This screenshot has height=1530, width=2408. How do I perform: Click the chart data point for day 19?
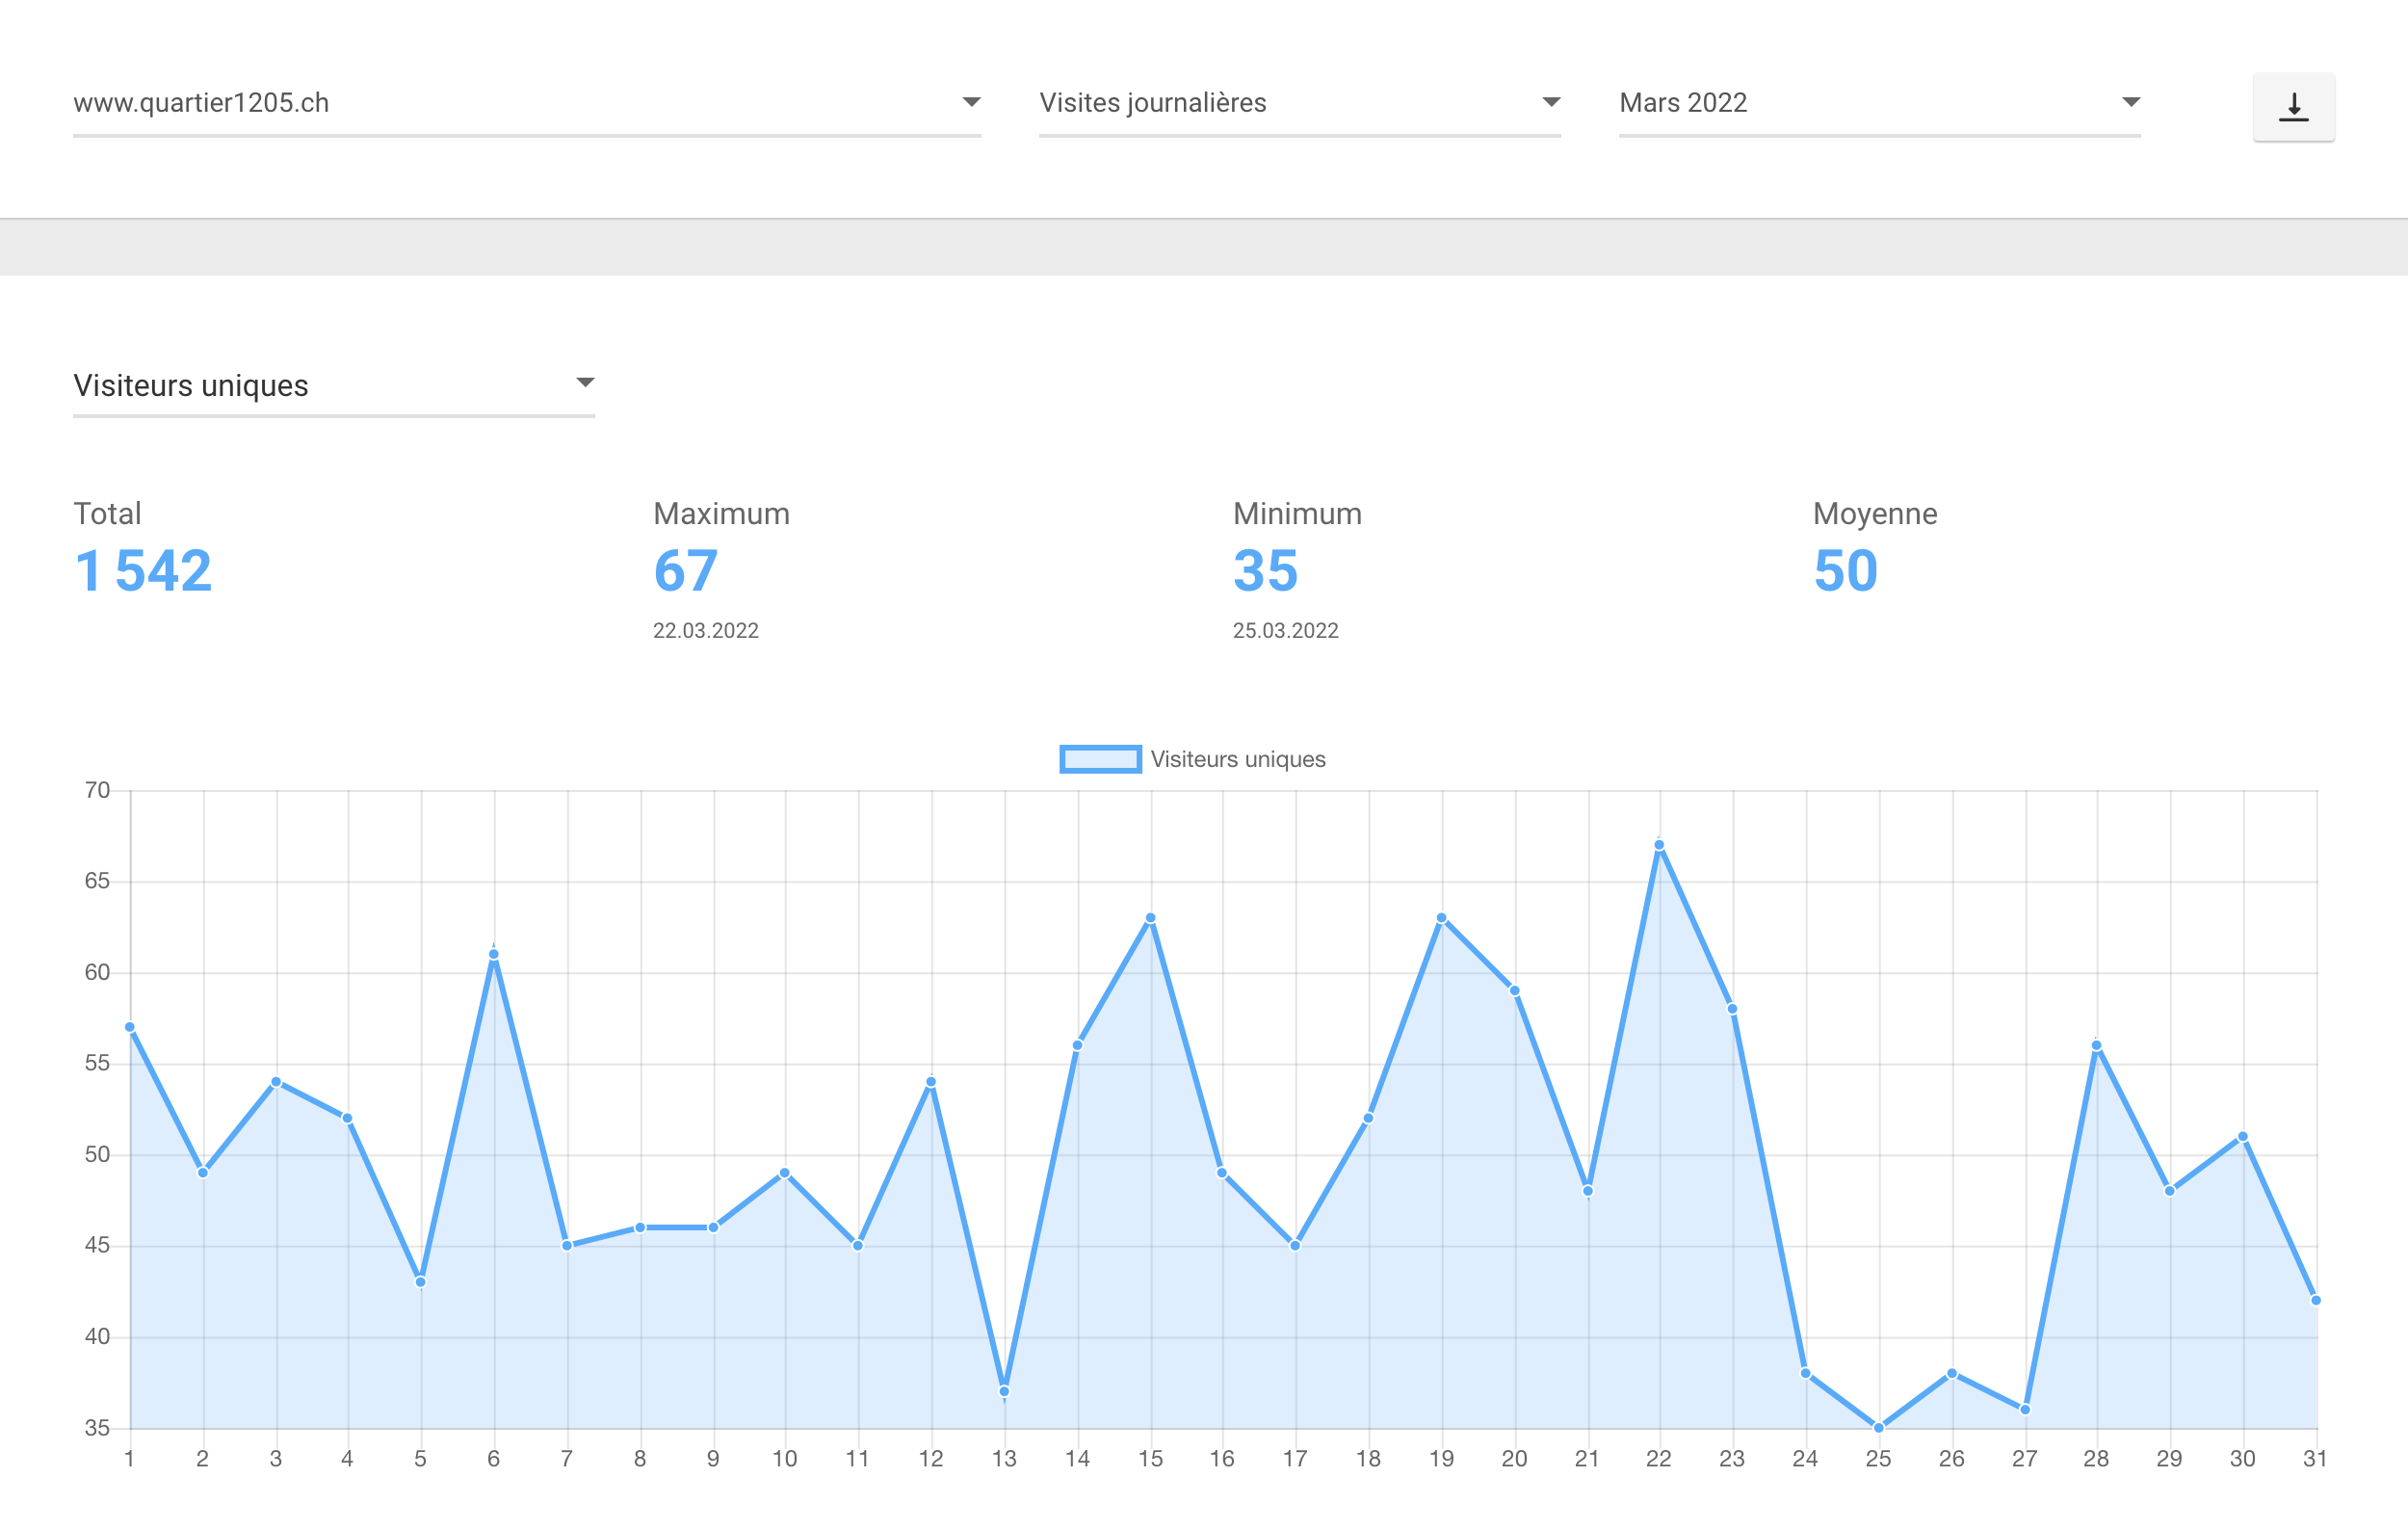[x=1441, y=918]
